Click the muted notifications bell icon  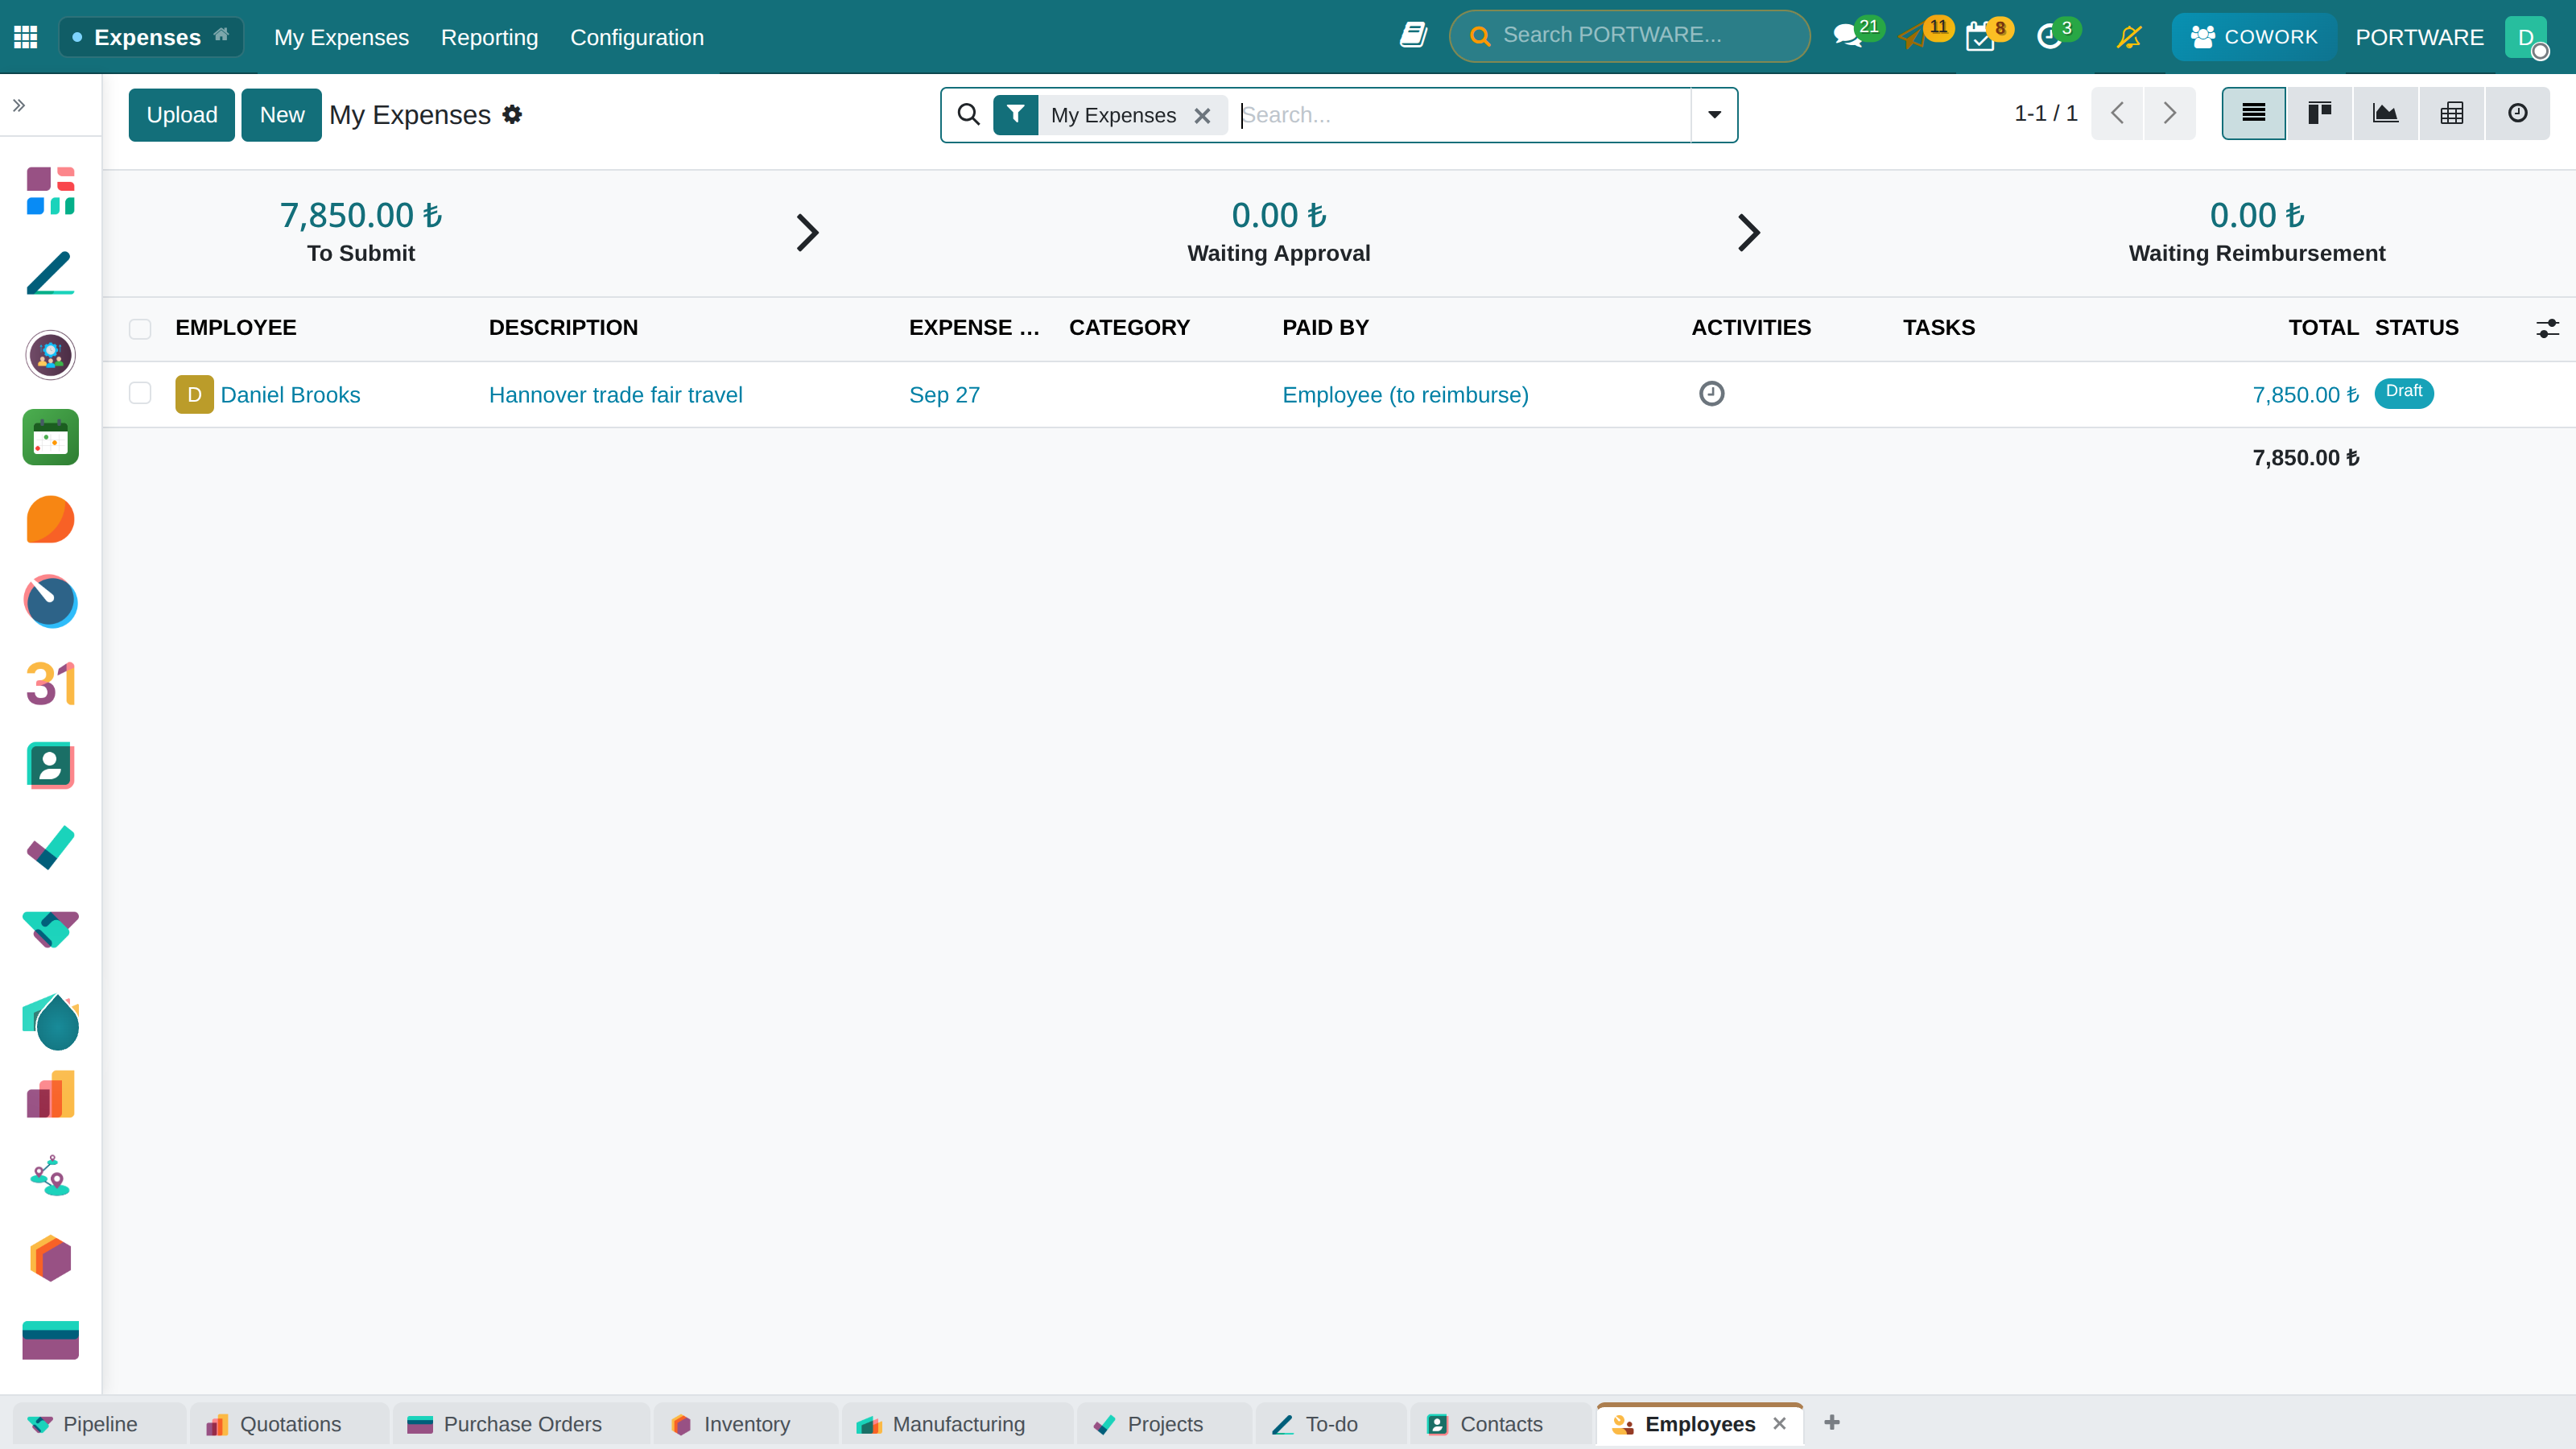2130,37
